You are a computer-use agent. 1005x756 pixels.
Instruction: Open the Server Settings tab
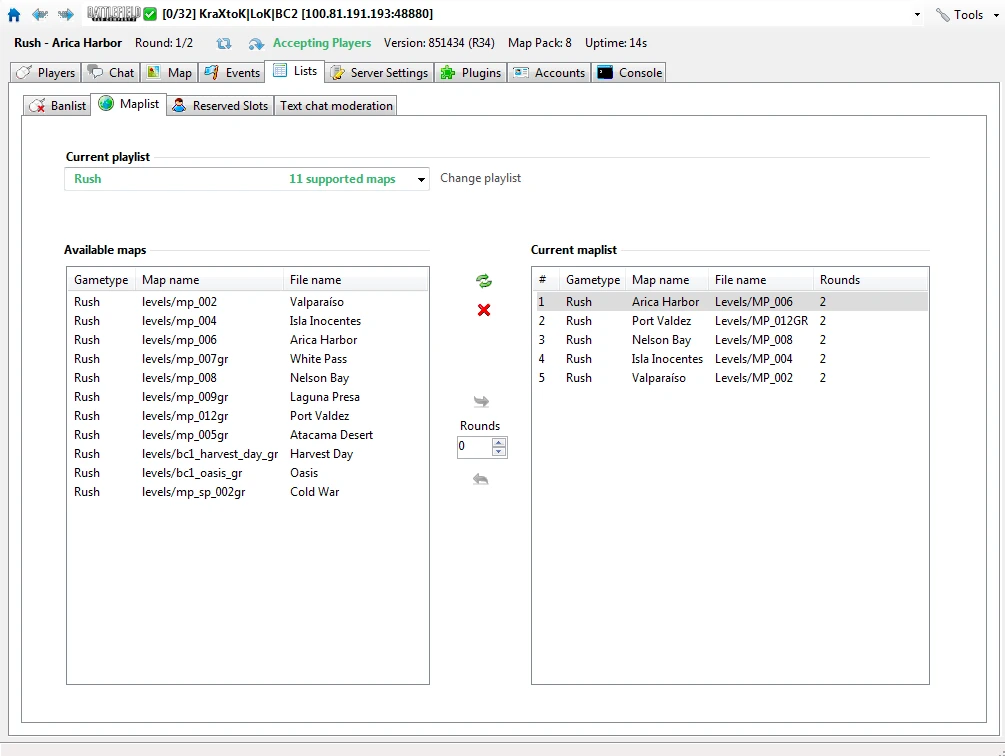[x=379, y=73]
